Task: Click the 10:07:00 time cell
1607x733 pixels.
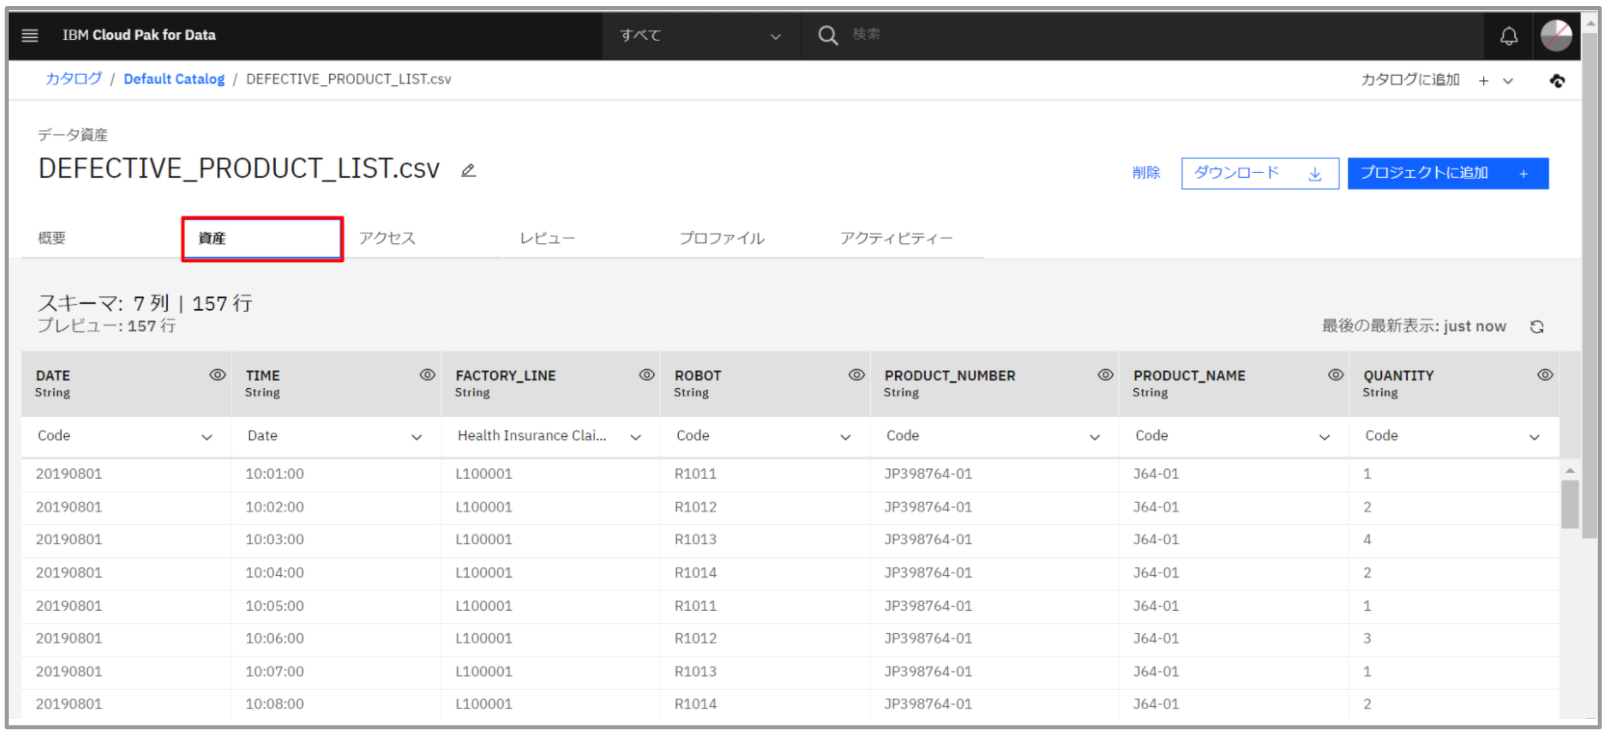Action: 275,672
